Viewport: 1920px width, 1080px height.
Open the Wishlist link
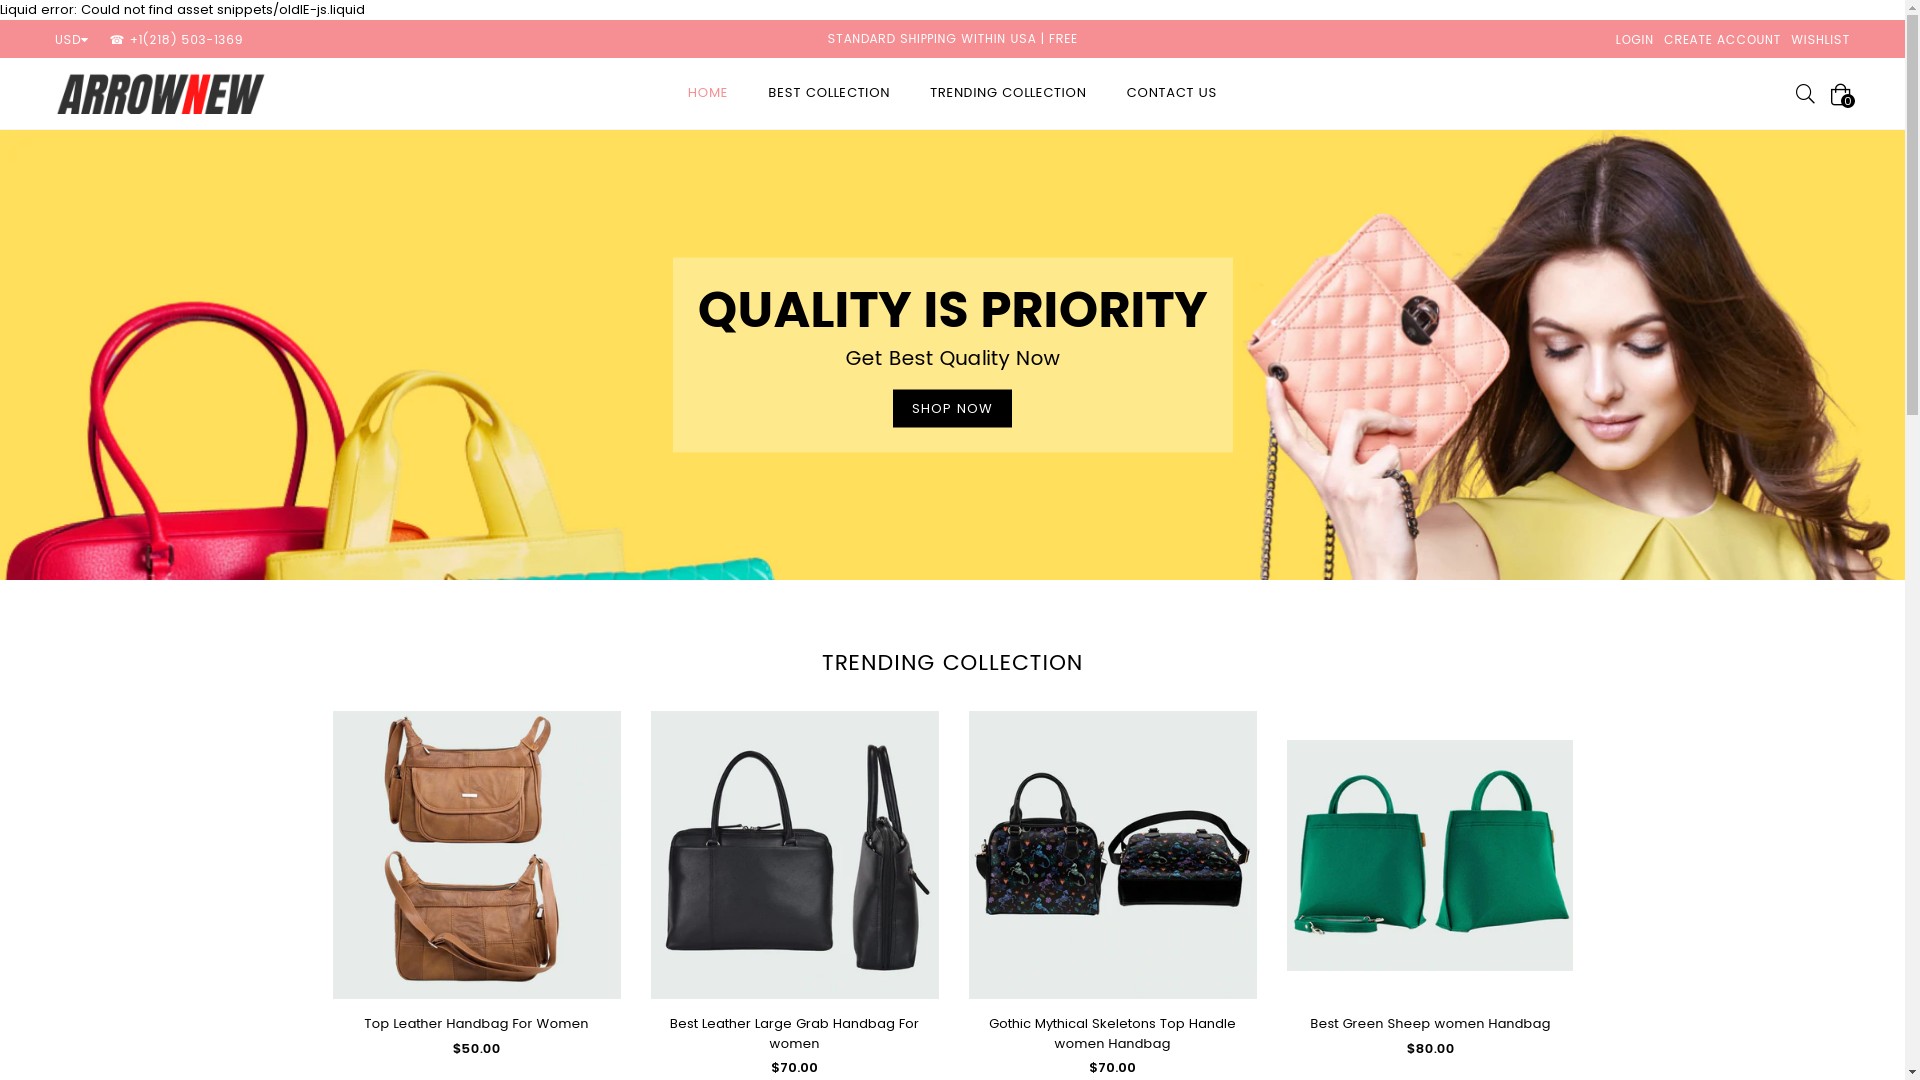click(x=1820, y=40)
